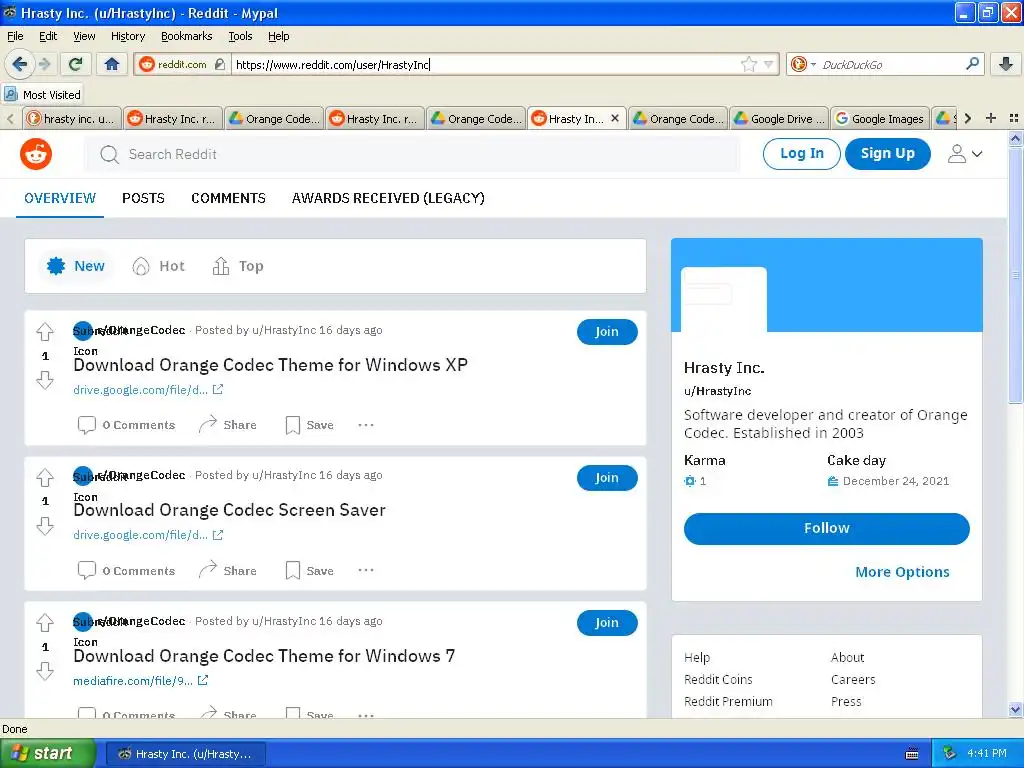Open the Edit menu
Image resolution: width=1024 pixels, height=768 pixels.
pyautogui.click(x=48, y=36)
